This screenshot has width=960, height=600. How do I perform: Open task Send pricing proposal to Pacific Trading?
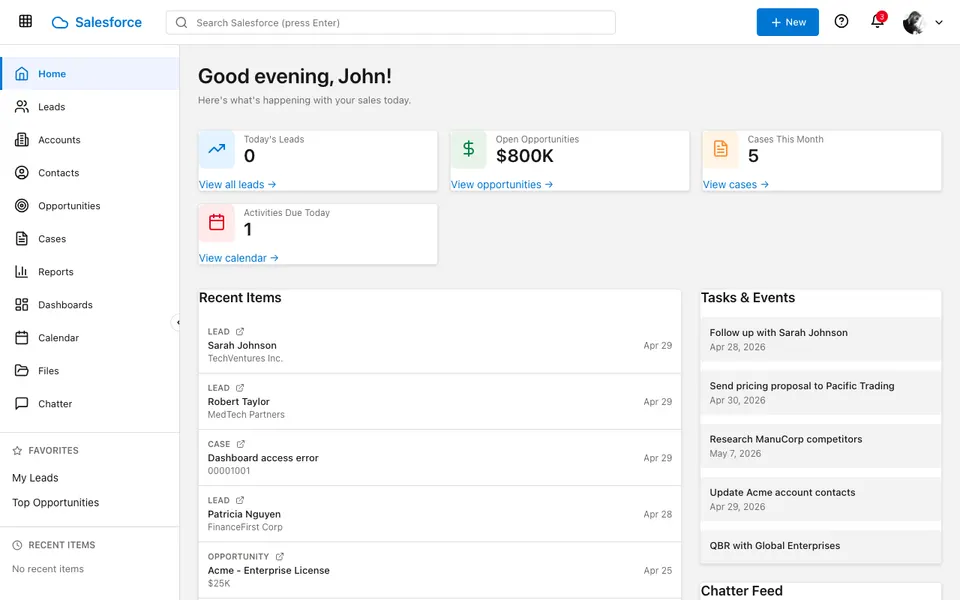point(820,392)
